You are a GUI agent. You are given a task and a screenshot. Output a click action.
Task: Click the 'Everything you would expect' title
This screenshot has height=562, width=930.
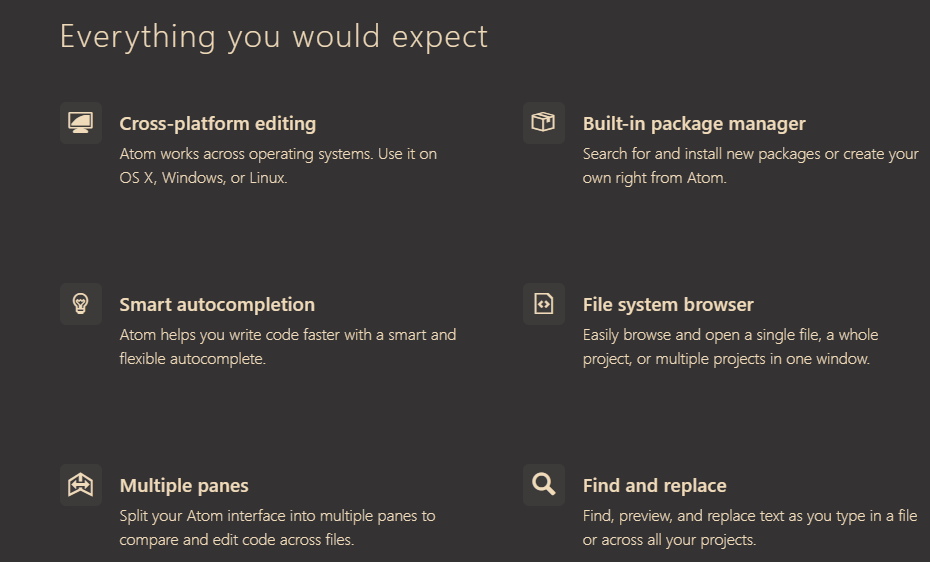274,37
